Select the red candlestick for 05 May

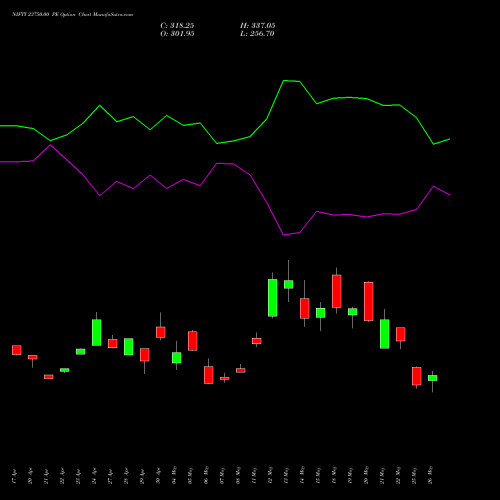click(x=193, y=341)
